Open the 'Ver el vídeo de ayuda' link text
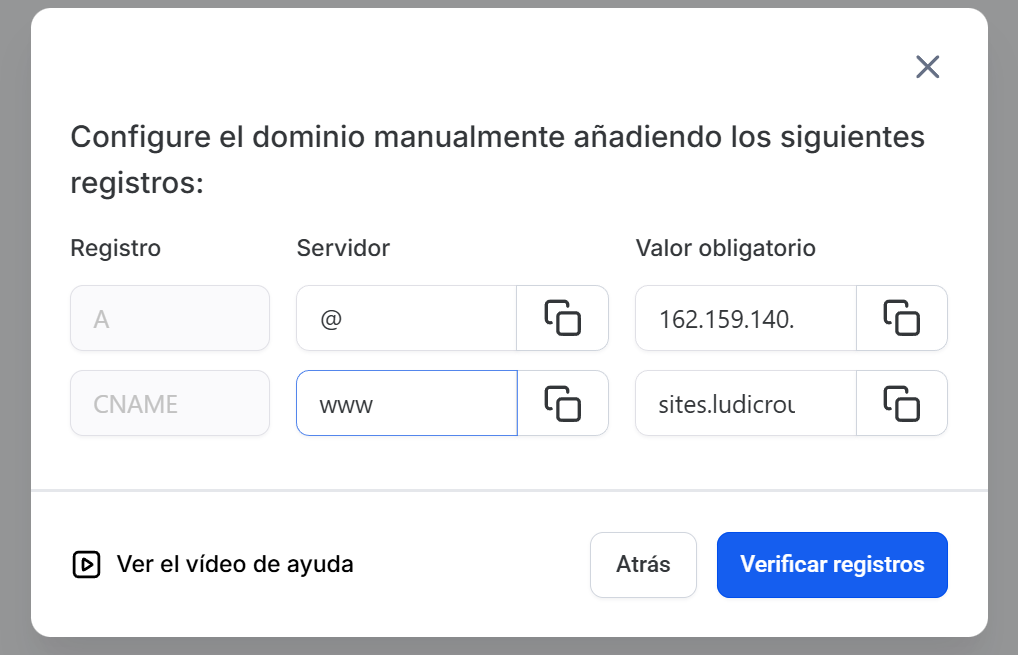This screenshot has width=1018, height=655. (x=235, y=565)
